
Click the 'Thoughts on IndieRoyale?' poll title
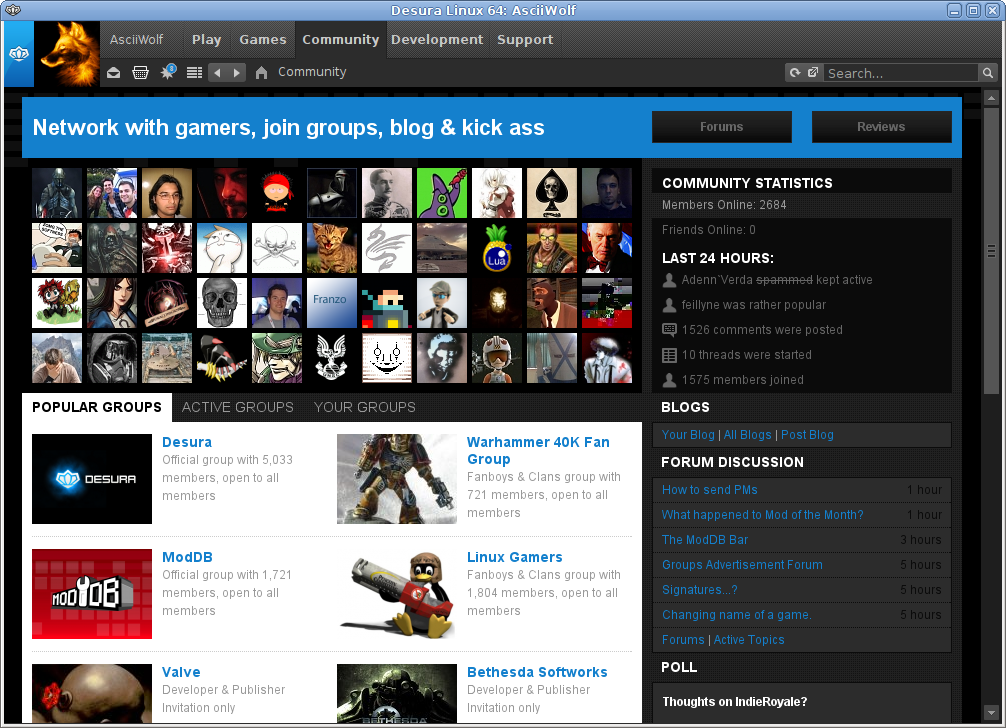pos(735,702)
